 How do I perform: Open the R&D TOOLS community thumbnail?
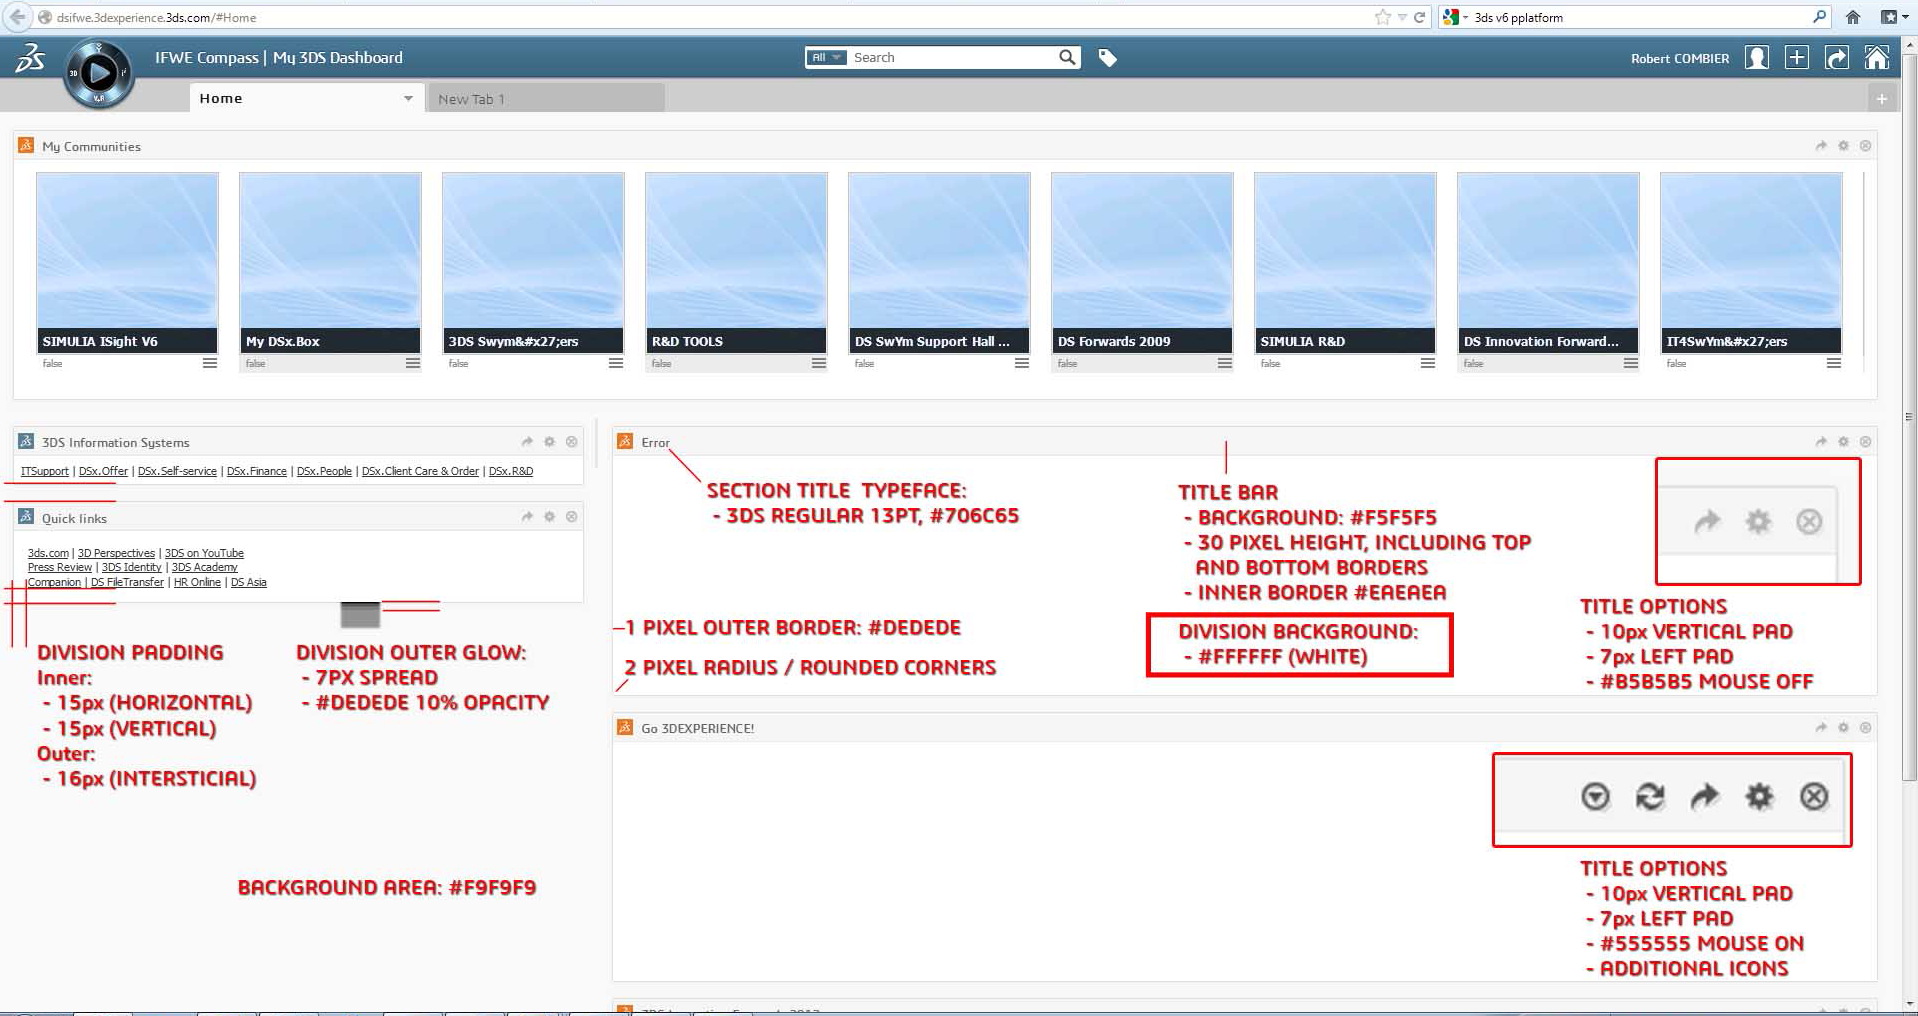[736, 250]
